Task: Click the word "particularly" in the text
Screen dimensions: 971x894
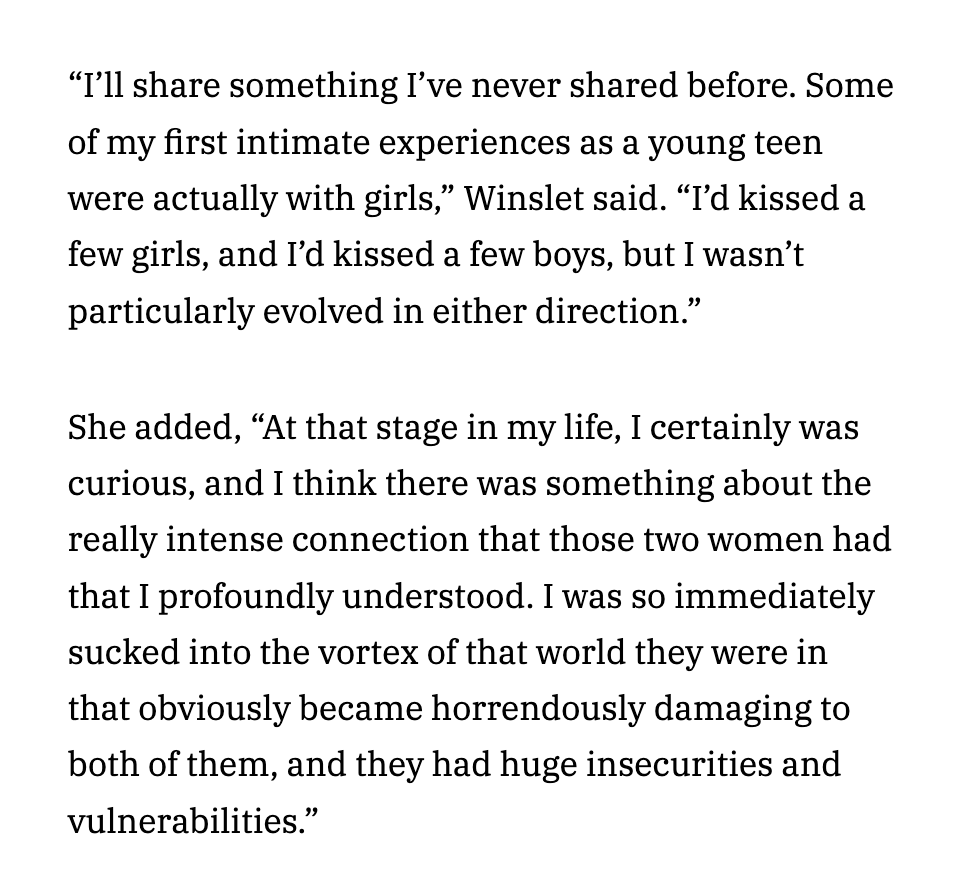Action: coord(159,312)
